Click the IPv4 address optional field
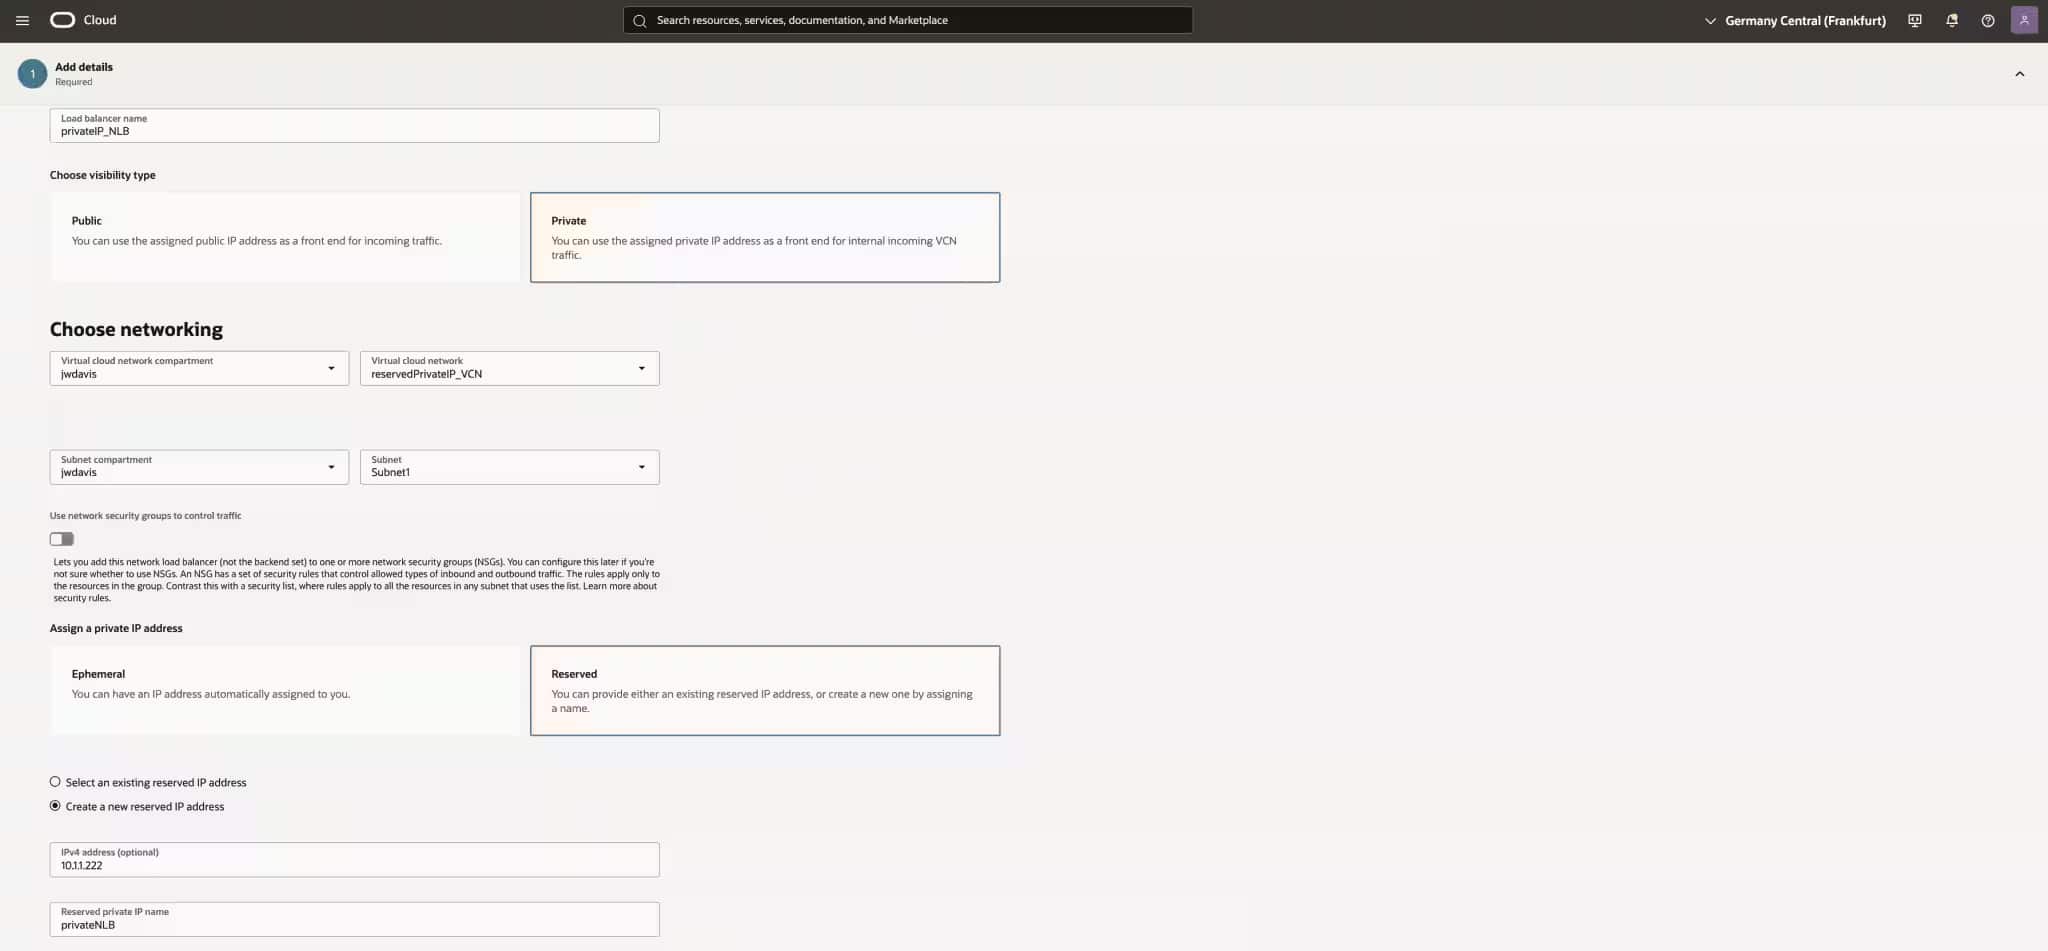The image size is (2048, 951). point(354,860)
